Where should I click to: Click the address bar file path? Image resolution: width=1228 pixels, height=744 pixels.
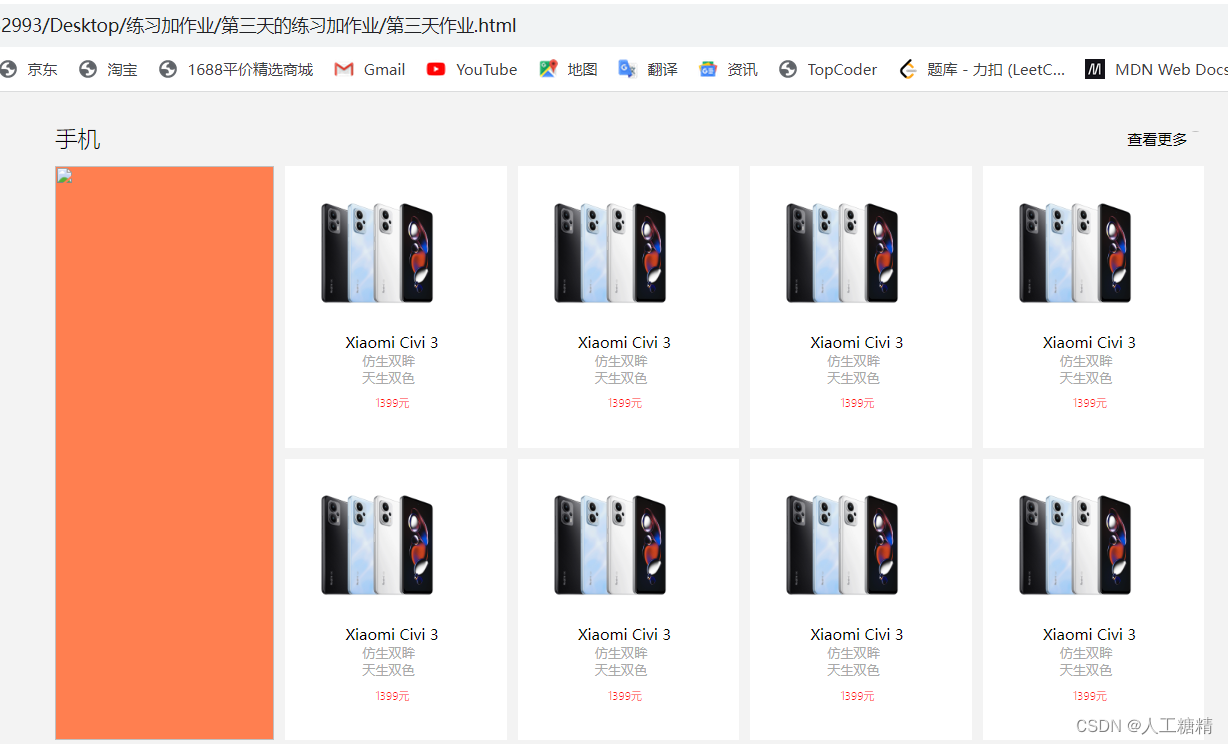pyautogui.click(x=259, y=26)
